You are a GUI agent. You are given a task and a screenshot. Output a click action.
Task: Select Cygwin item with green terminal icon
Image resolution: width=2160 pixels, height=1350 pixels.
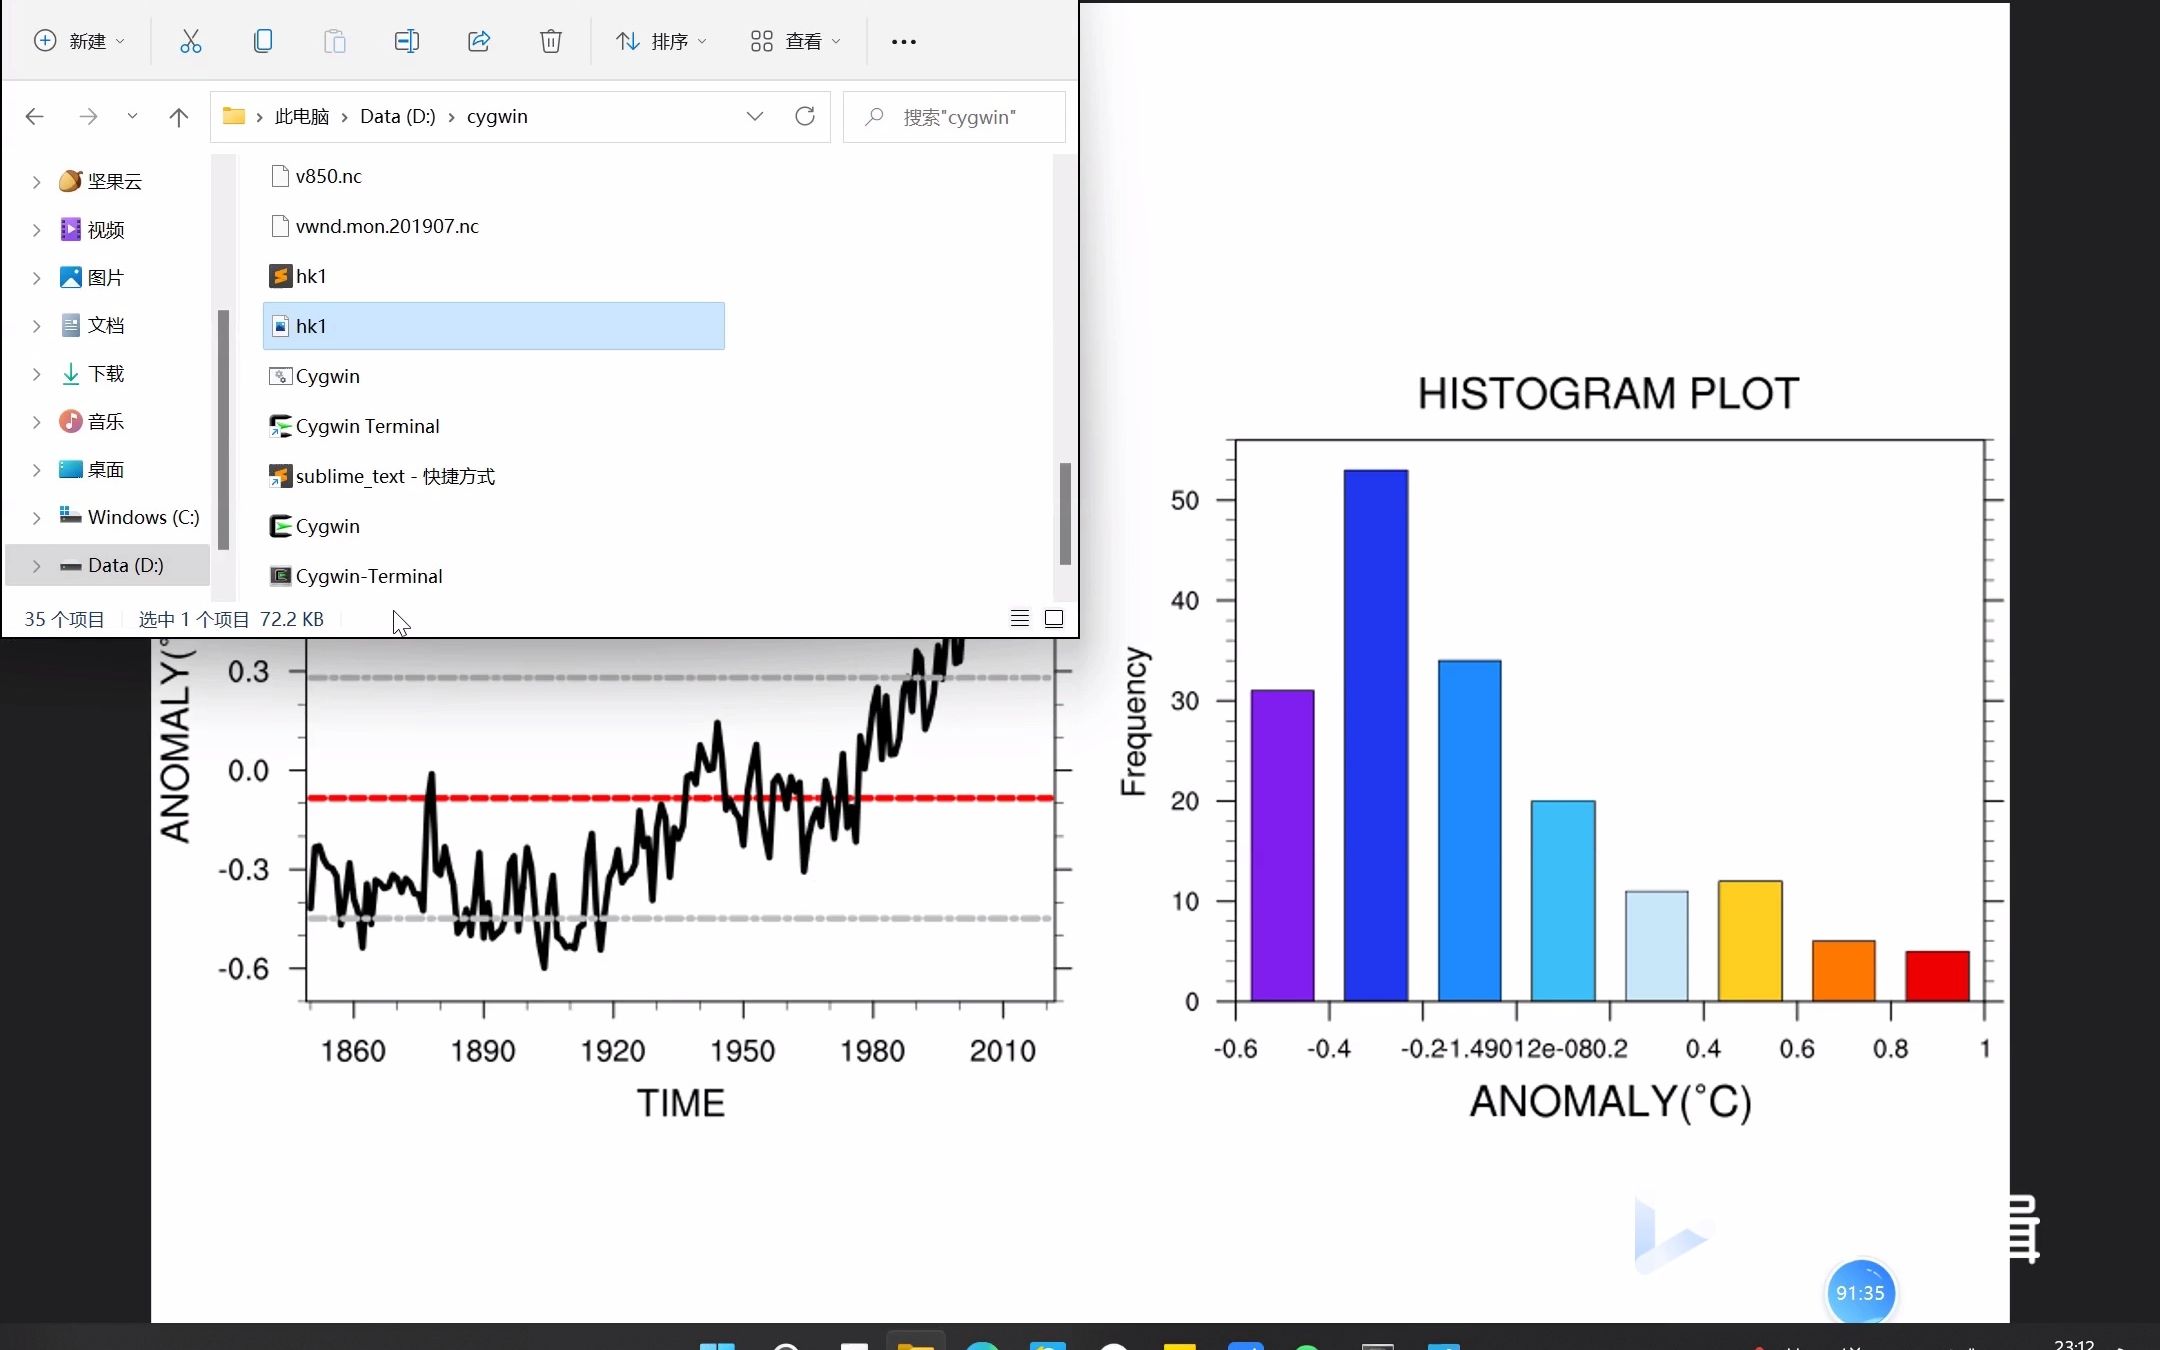point(315,526)
